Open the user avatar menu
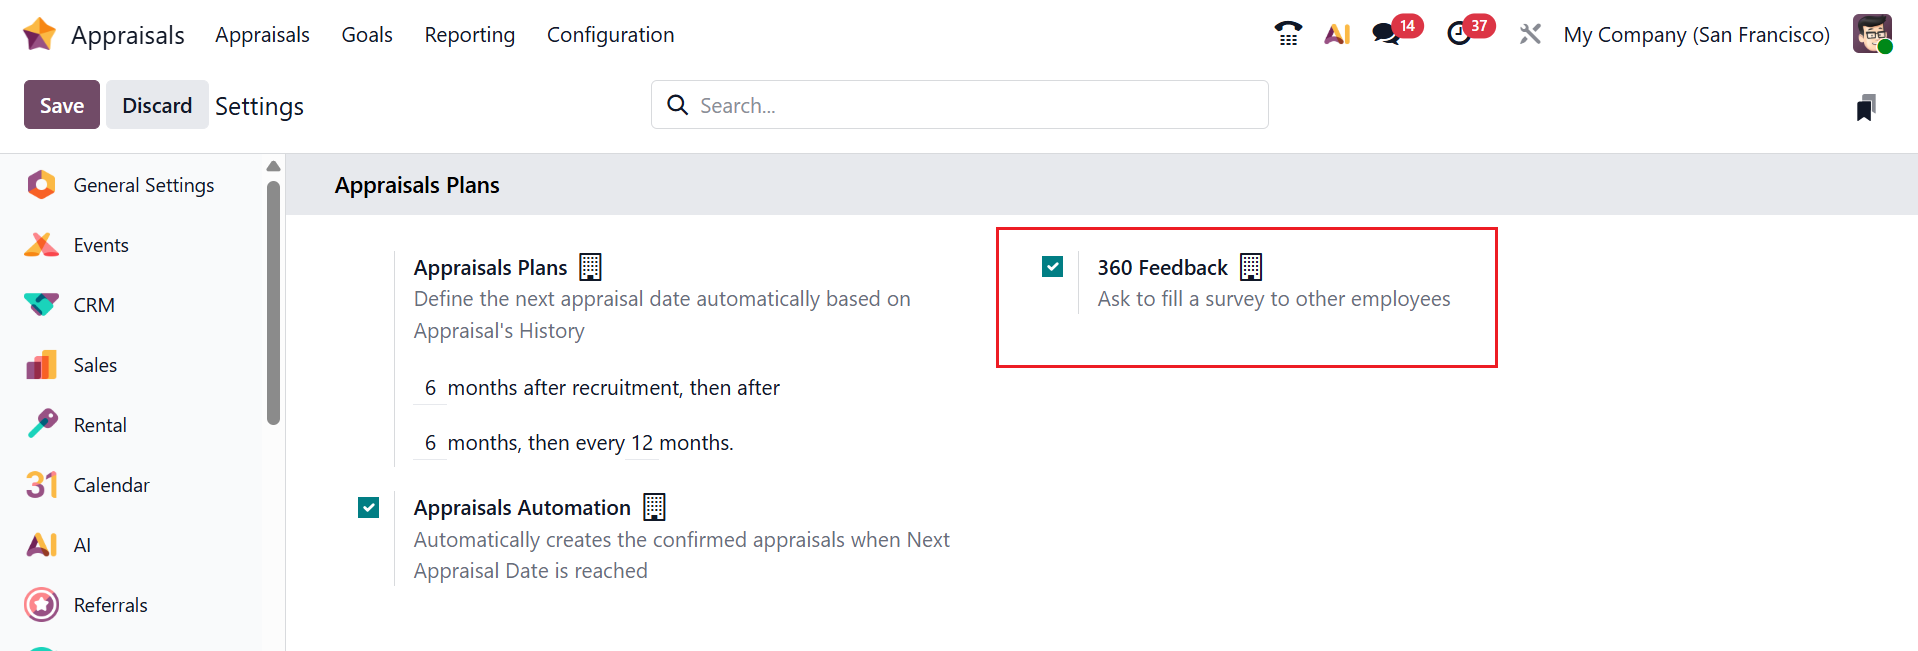The image size is (1918, 651). point(1871,34)
